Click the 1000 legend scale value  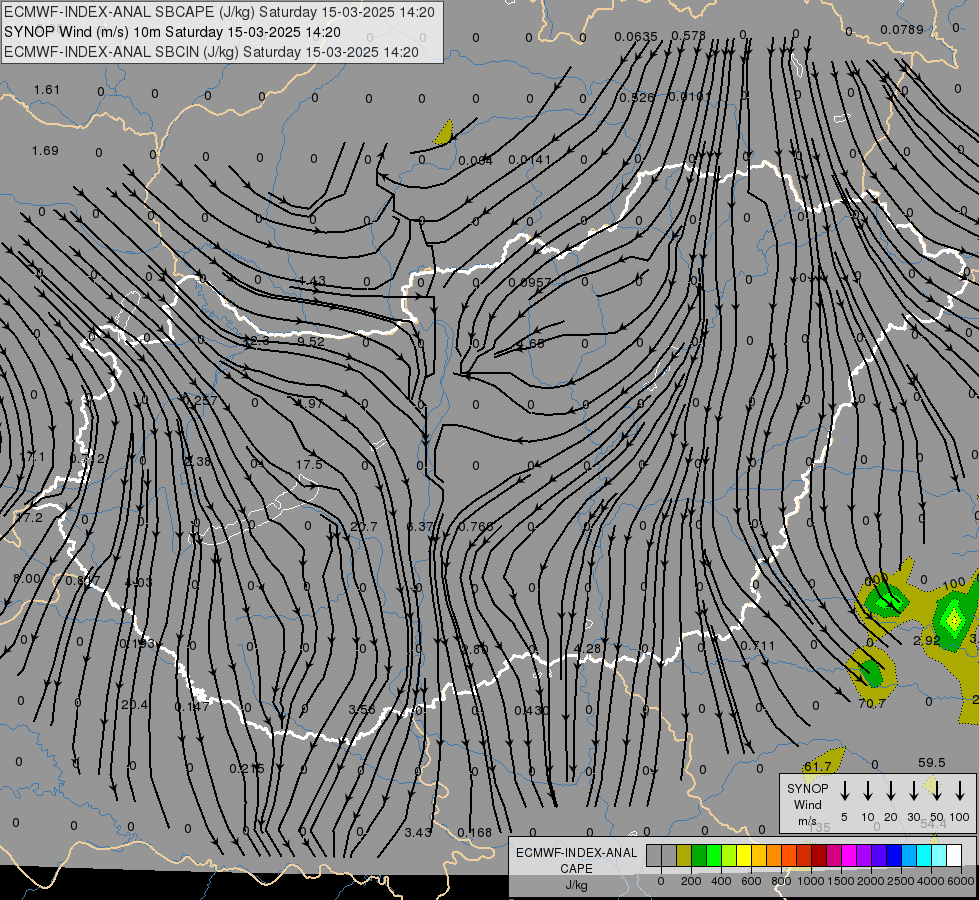pos(810,881)
